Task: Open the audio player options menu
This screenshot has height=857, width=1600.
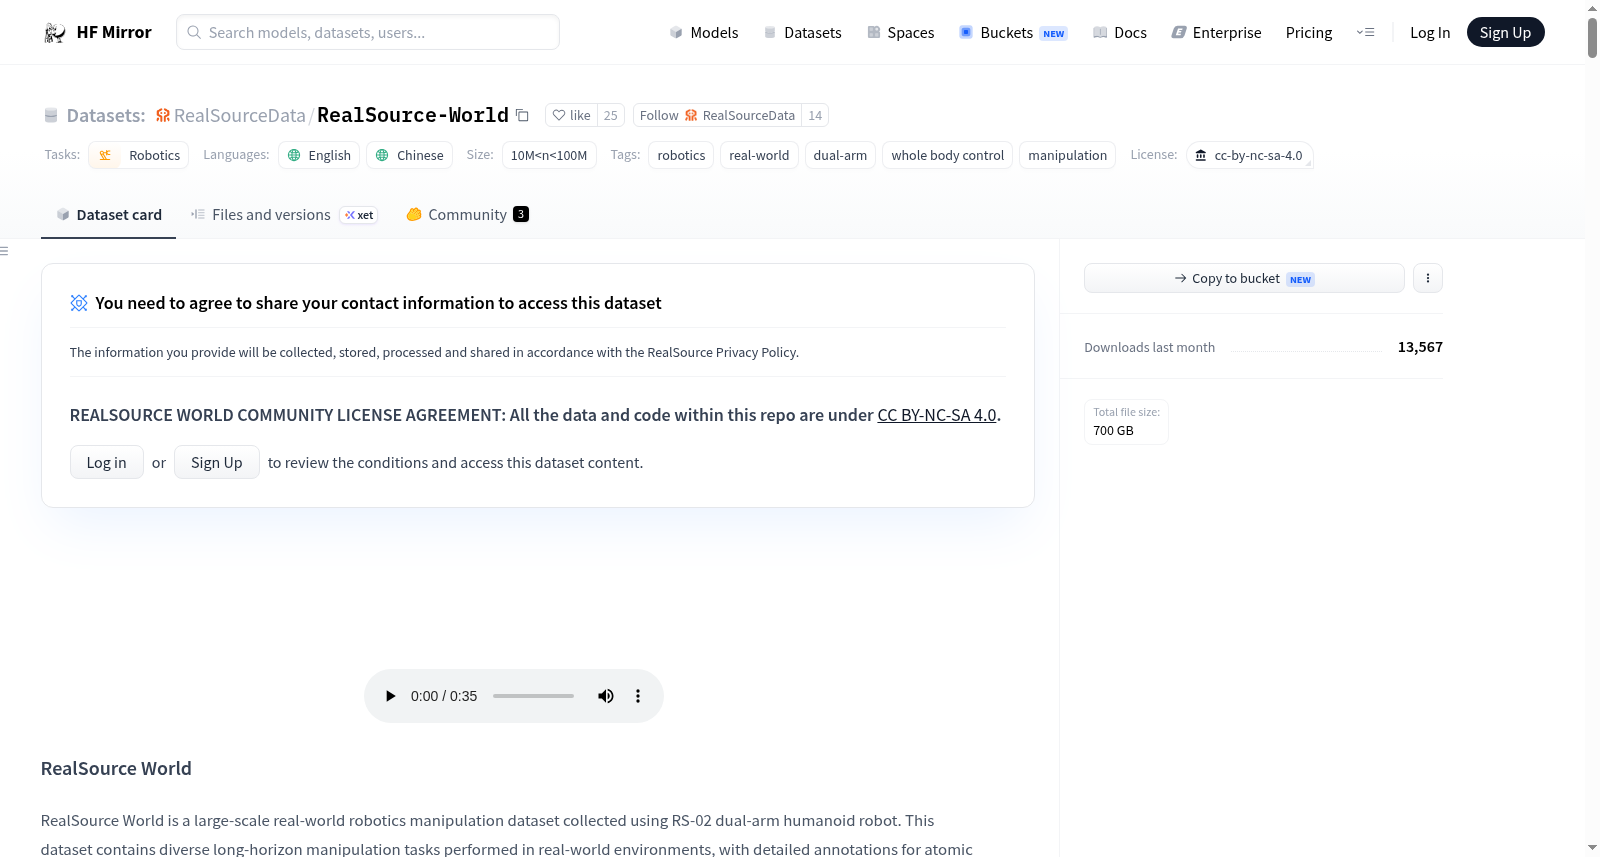Action: pos(638,696)
